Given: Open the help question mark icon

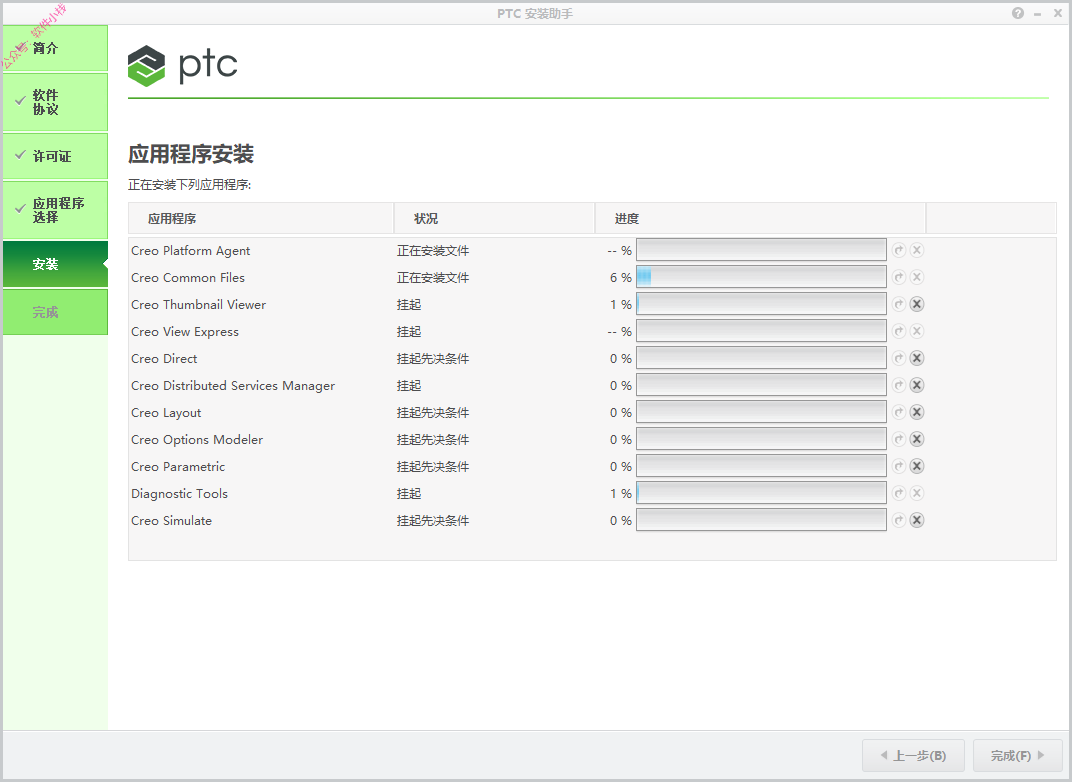Looking at the screenshot, I should (1018, 13).
